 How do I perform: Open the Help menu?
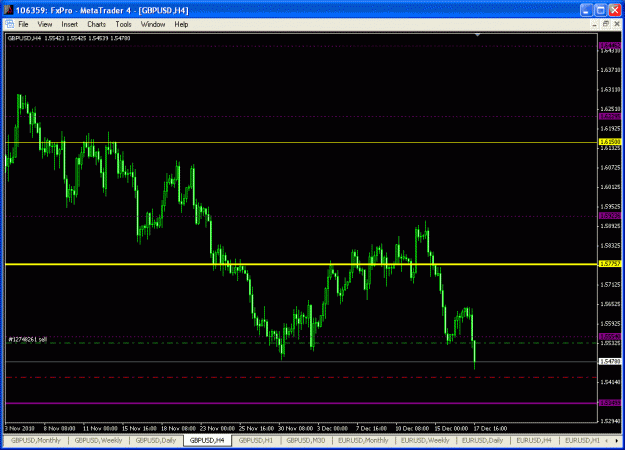coord(181,24)
